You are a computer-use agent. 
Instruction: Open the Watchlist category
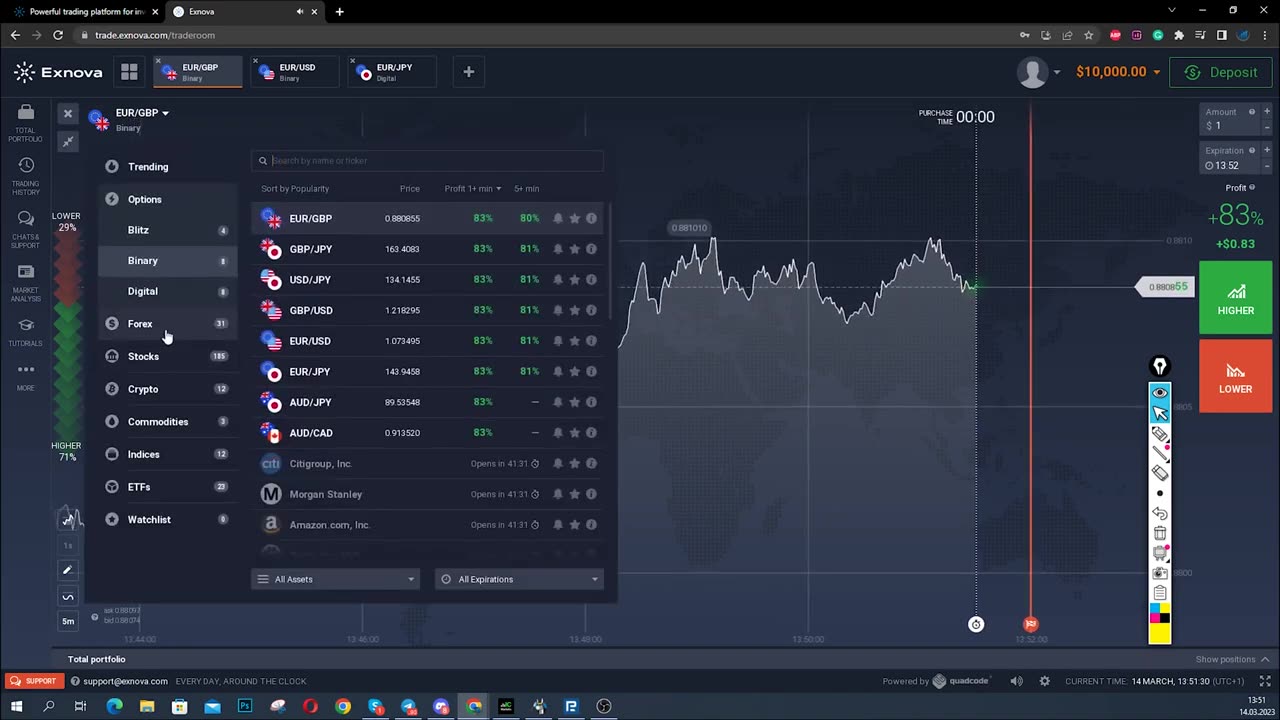[x=167, y=520]
